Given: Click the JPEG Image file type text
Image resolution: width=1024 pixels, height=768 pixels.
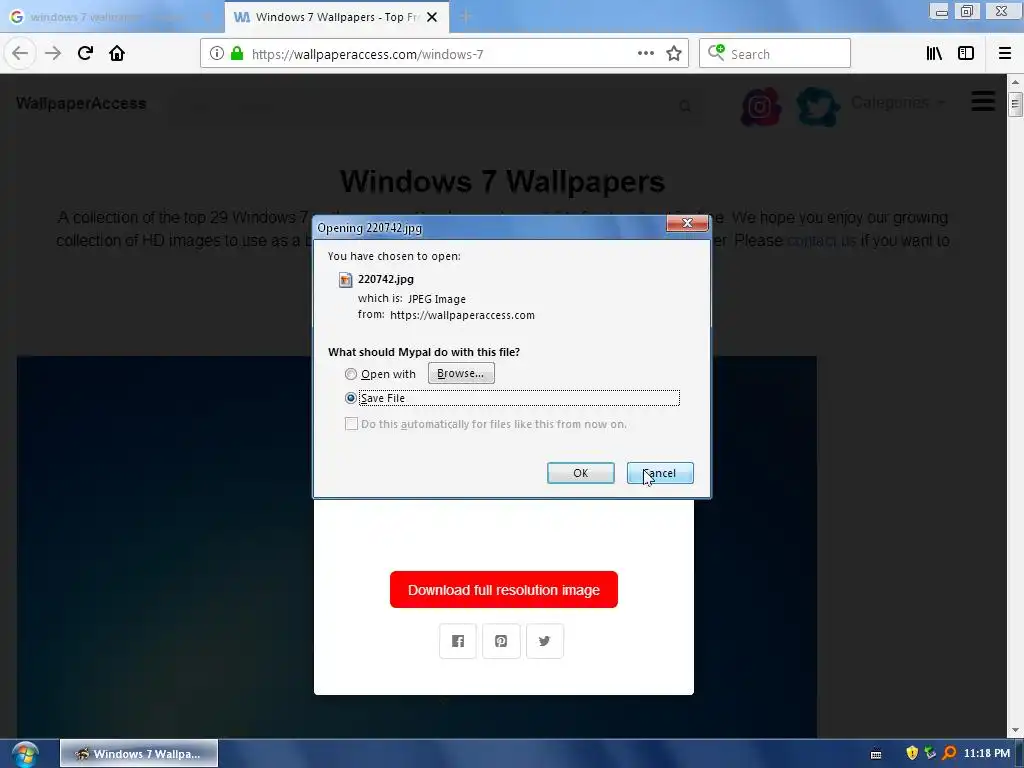Looking at the screenshot, I should click(x=437, y=299).
